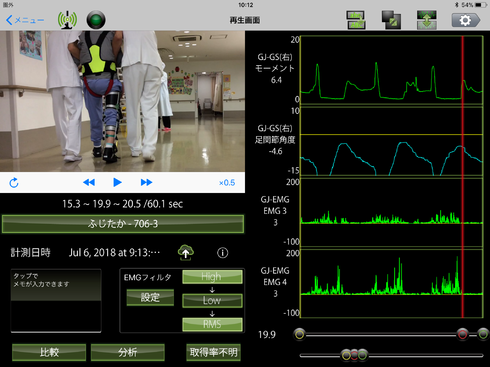Tap the left yellow start handle on the upper slider
Viewport: 490px width, 367px height.
300,334
